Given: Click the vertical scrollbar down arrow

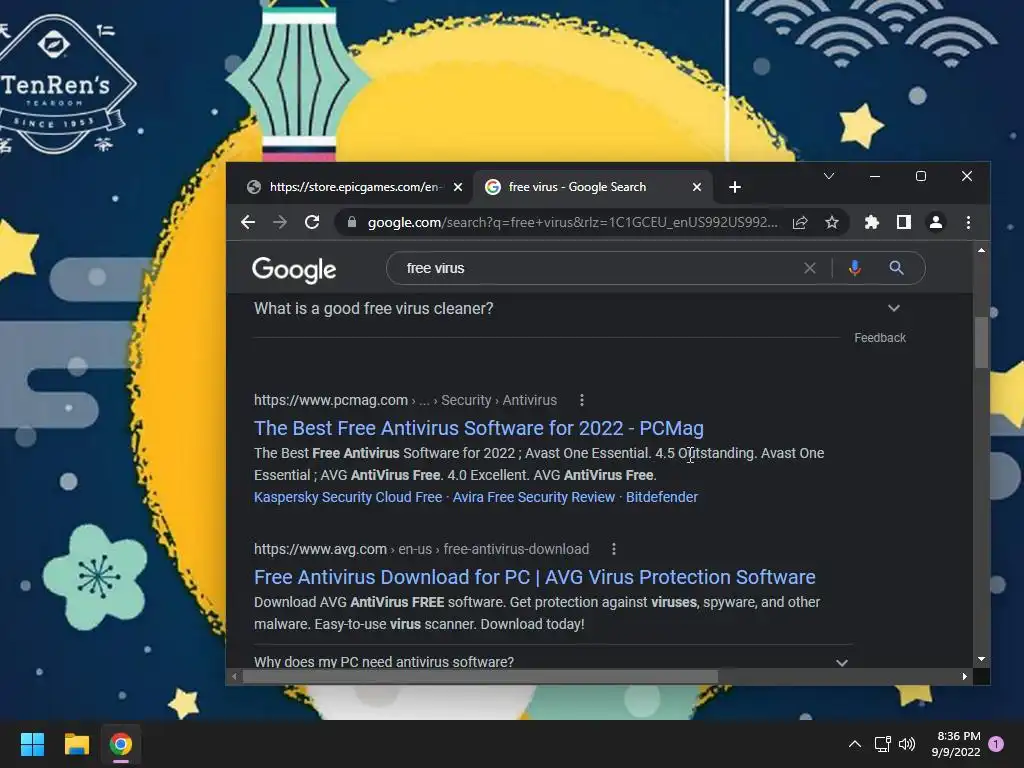Looking at the screenshot, I should pos(981,660).
